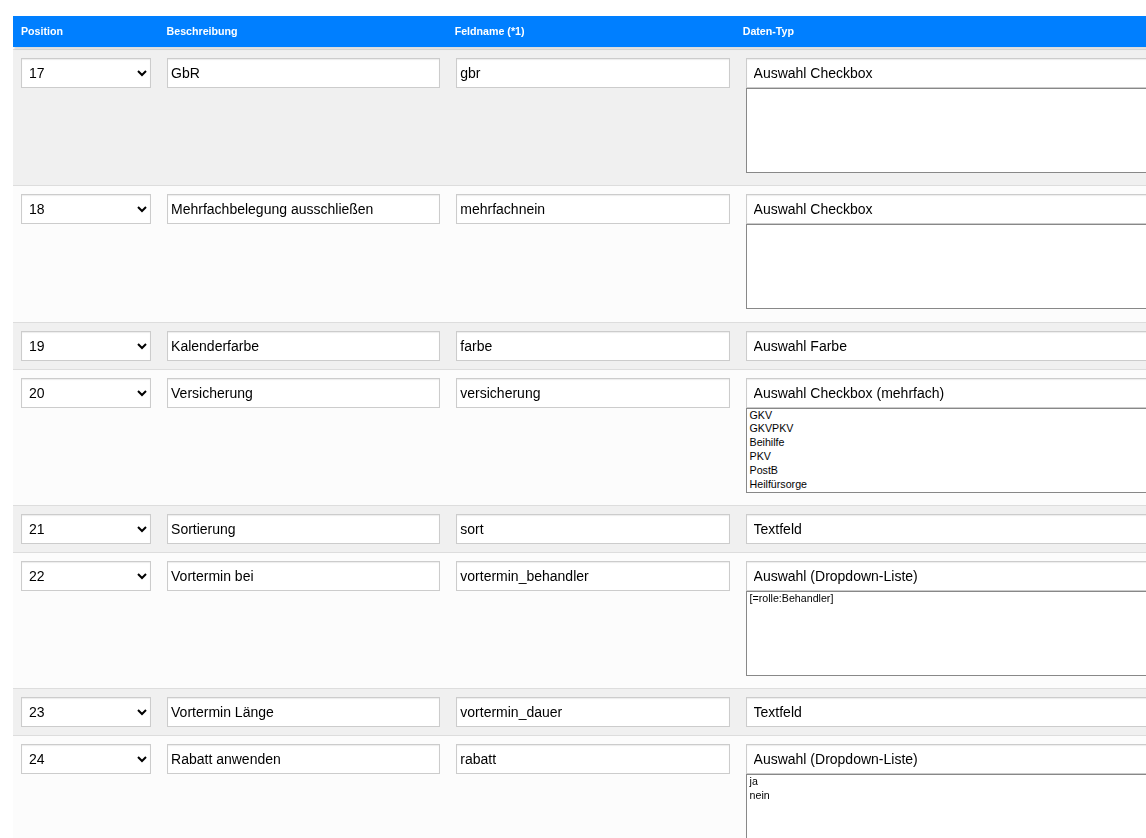Open the position dropdown showing 19
Viewport: 1146px width, 838px height.
coord(86,346)
